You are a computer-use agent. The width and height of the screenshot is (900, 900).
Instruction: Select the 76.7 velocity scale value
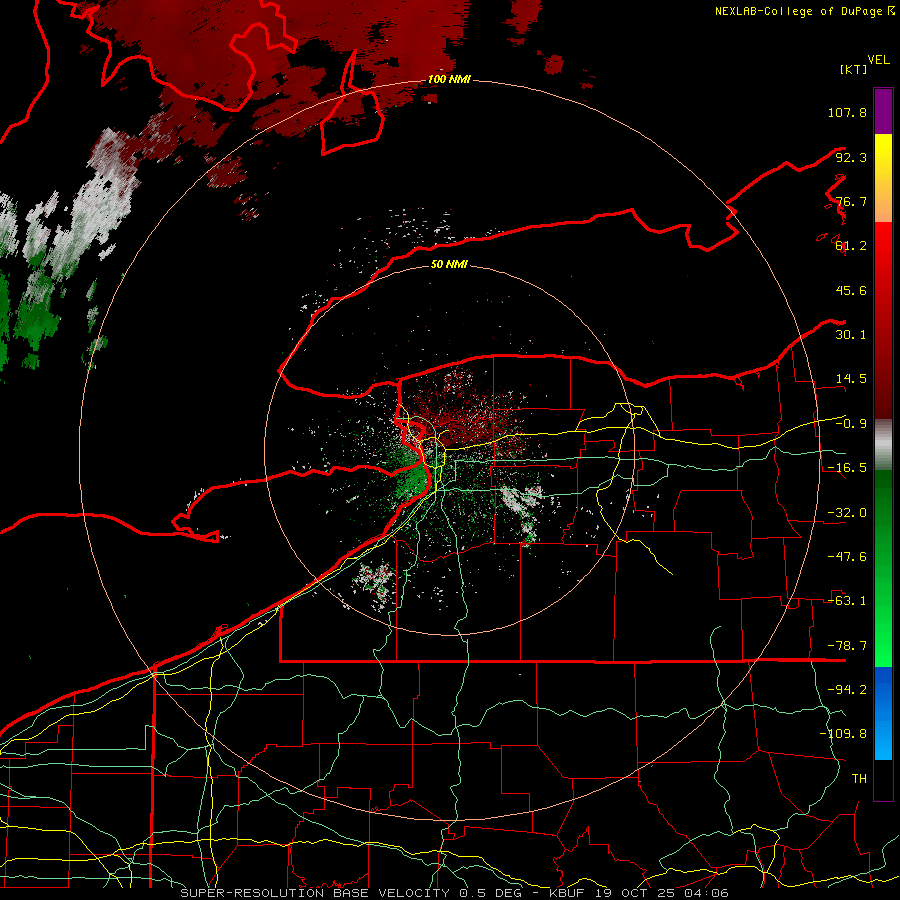[x=851, y=201]
